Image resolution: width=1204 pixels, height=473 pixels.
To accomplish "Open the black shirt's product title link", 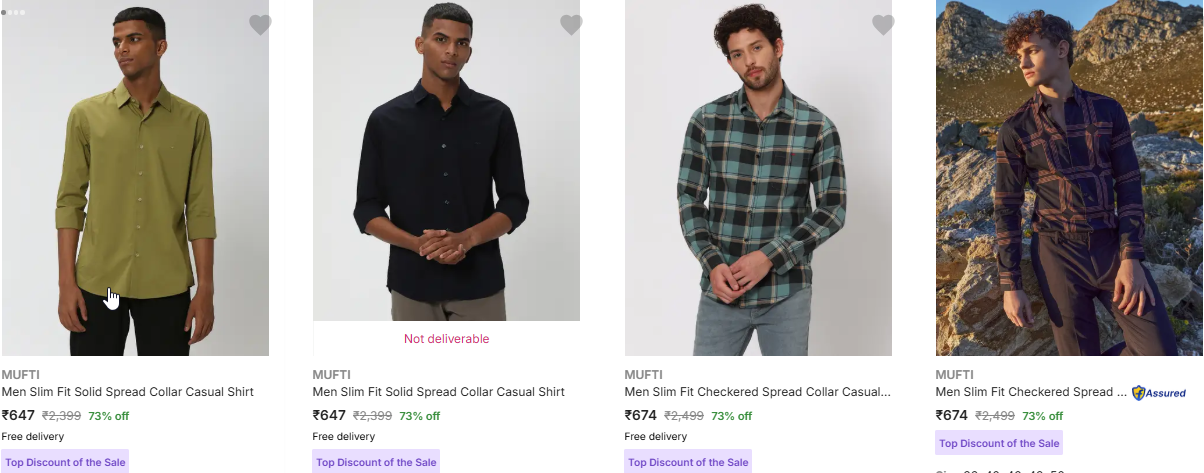I will tap(438, 392).
